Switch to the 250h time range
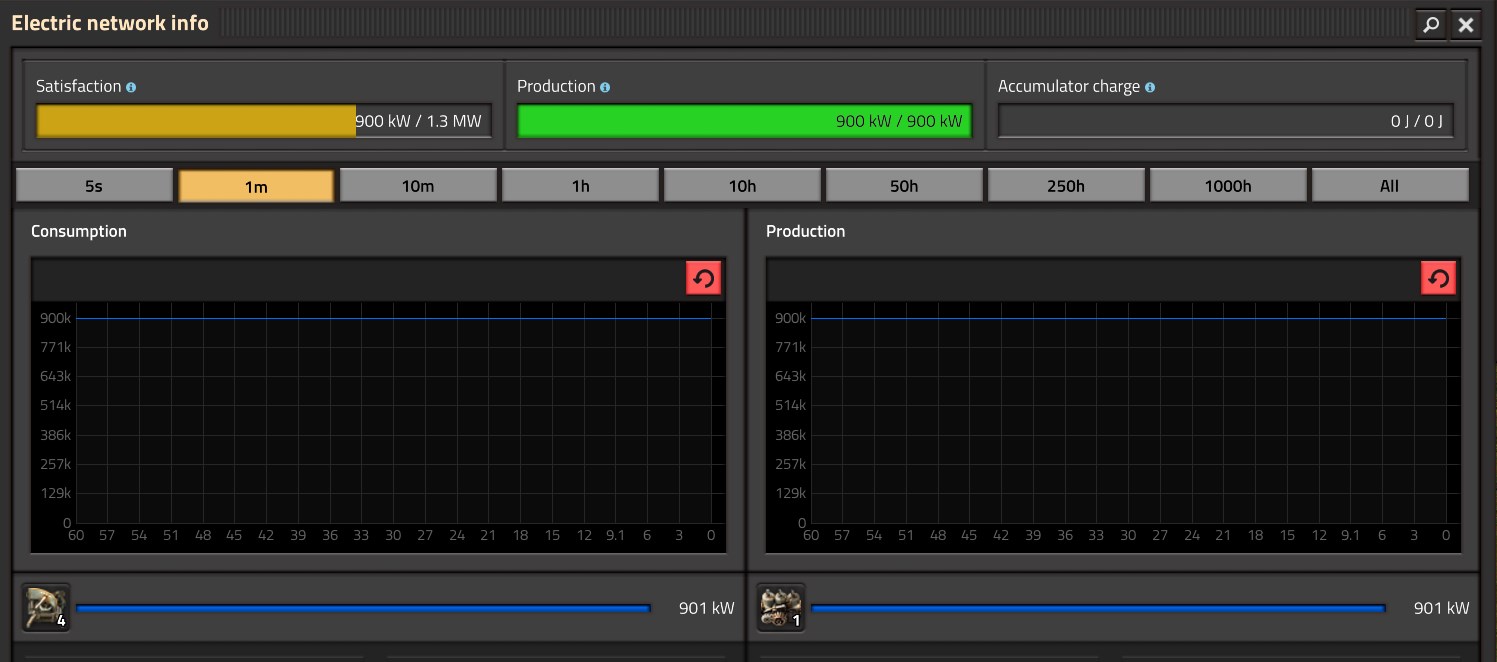 pos(1066,186)
